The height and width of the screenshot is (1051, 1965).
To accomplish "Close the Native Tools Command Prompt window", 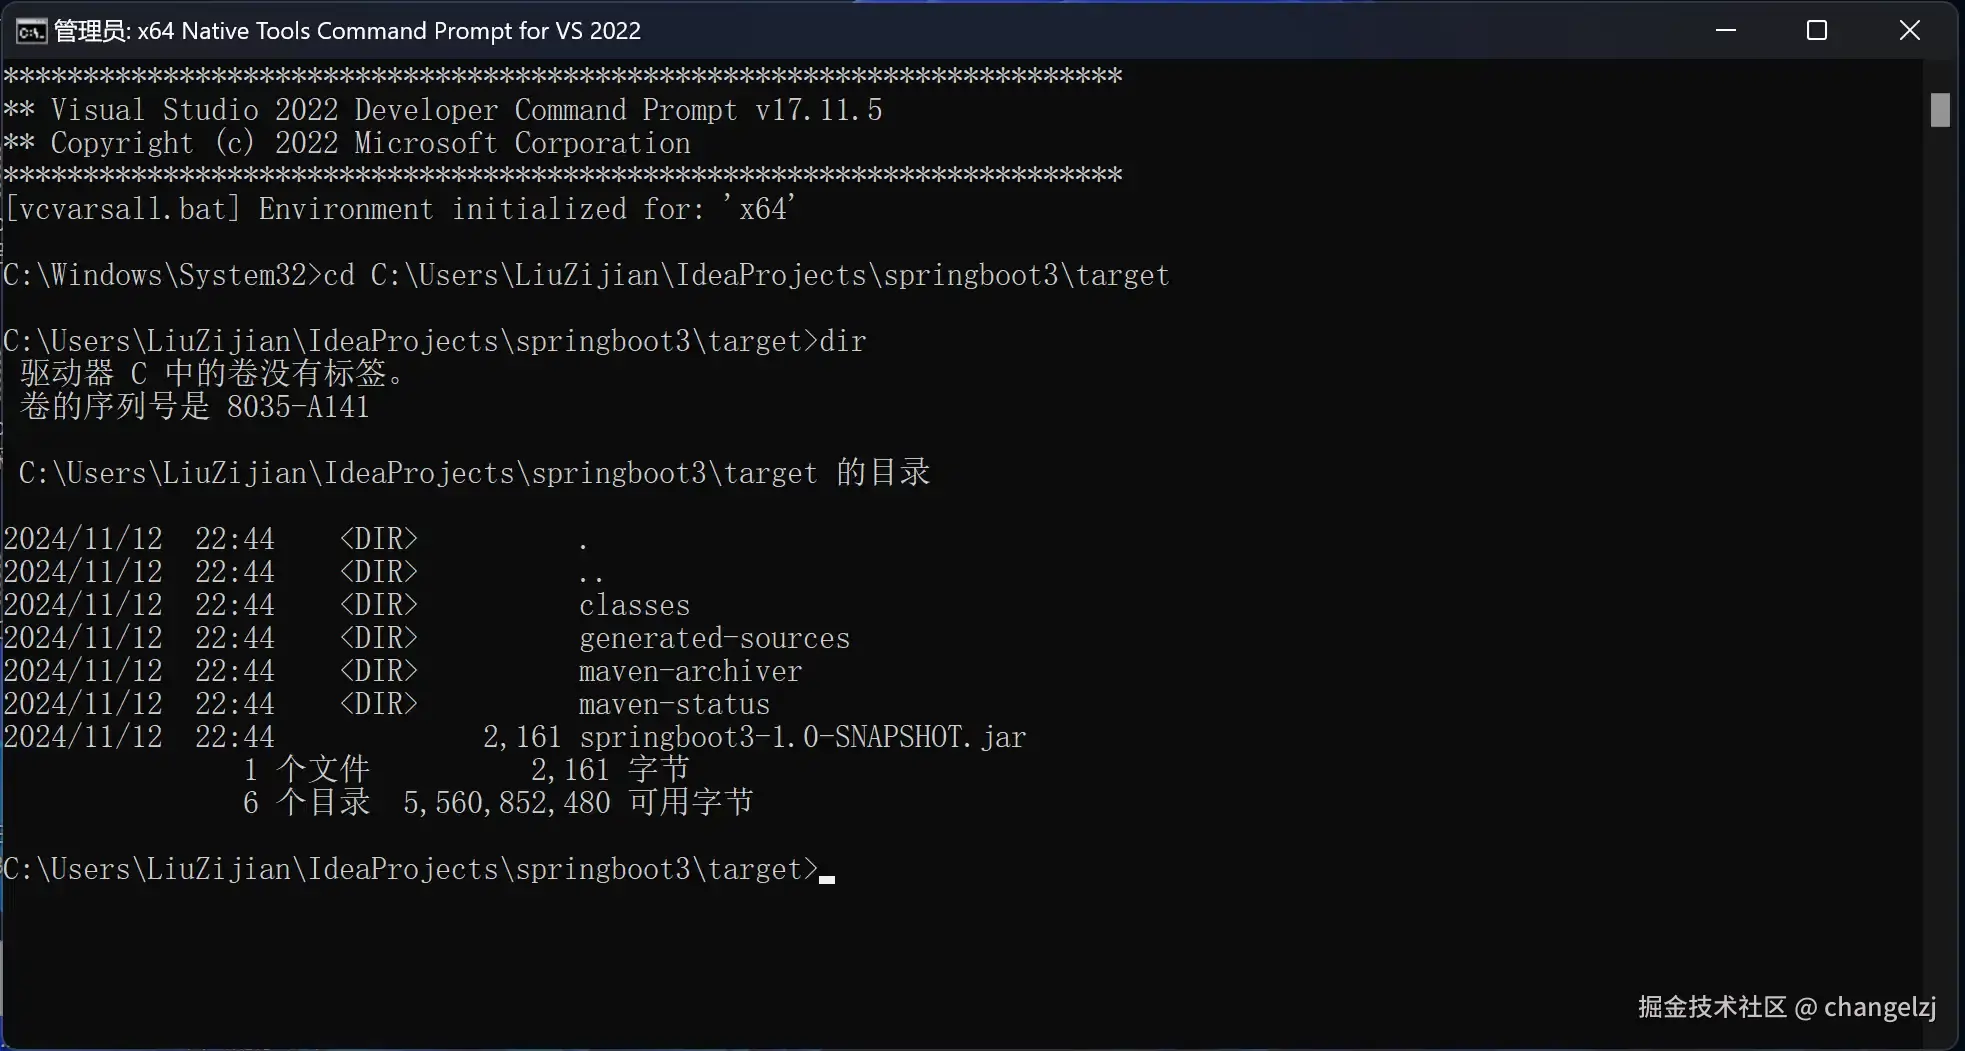I will point(1909,30).
